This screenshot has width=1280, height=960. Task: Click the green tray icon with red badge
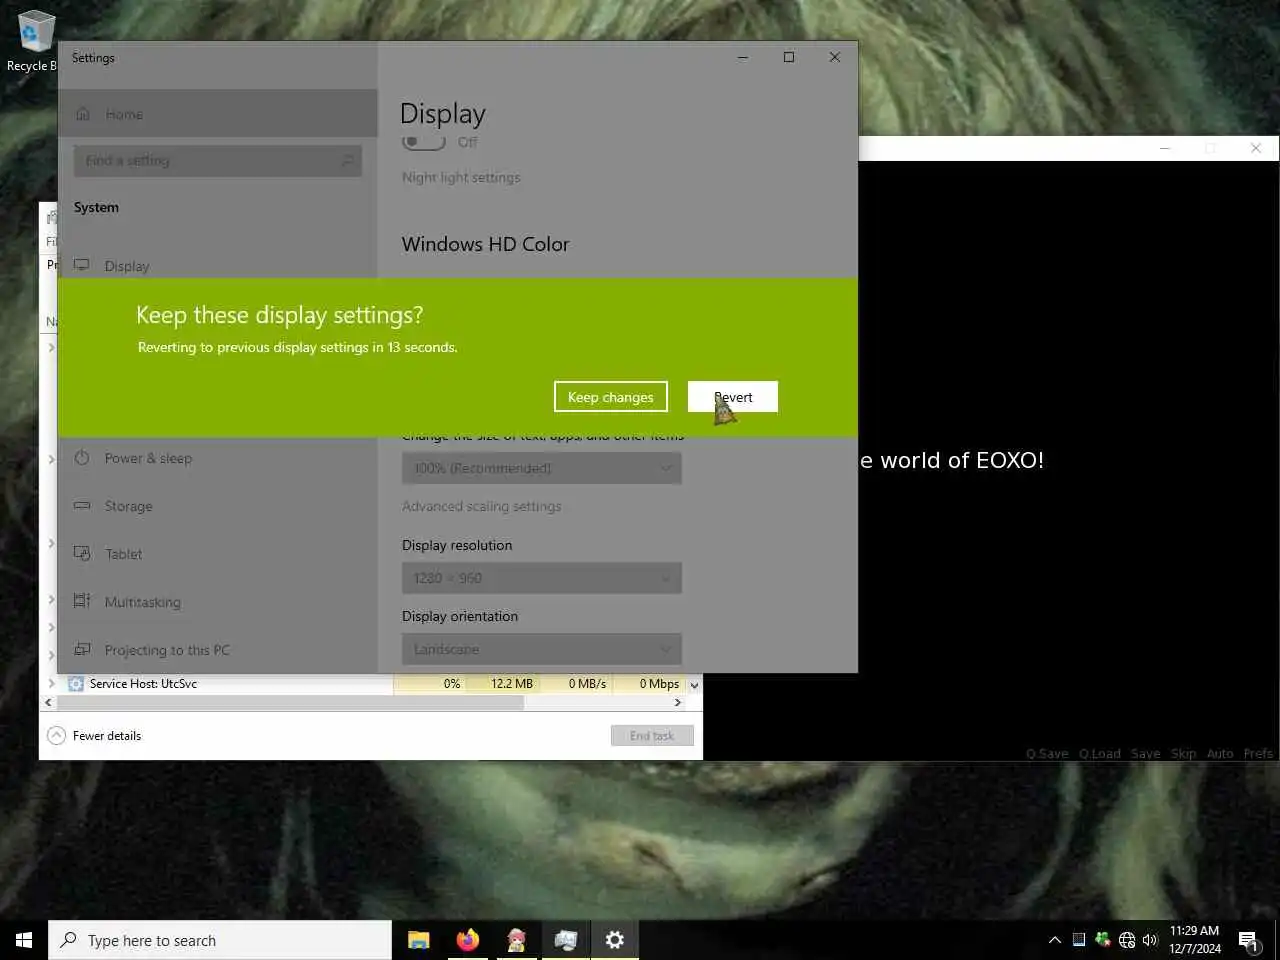tap(1103, 940)
